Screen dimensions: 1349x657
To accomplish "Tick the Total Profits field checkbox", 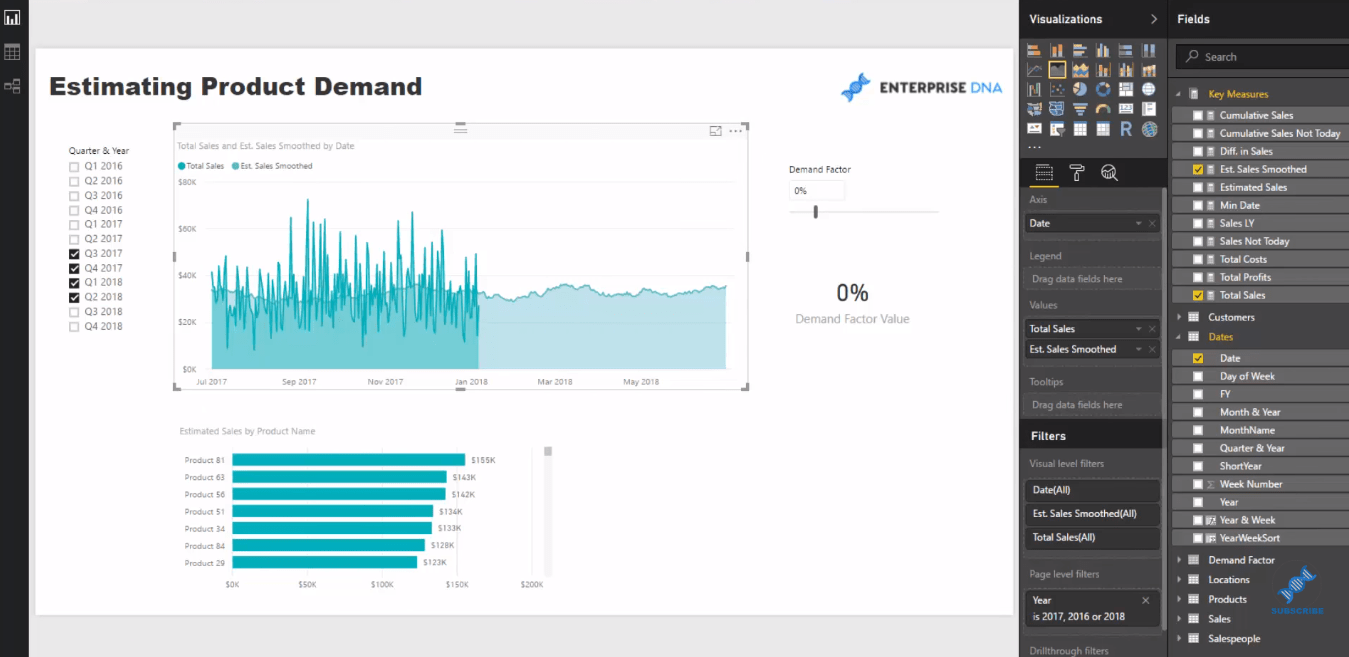I will (x=1198, y=278).
